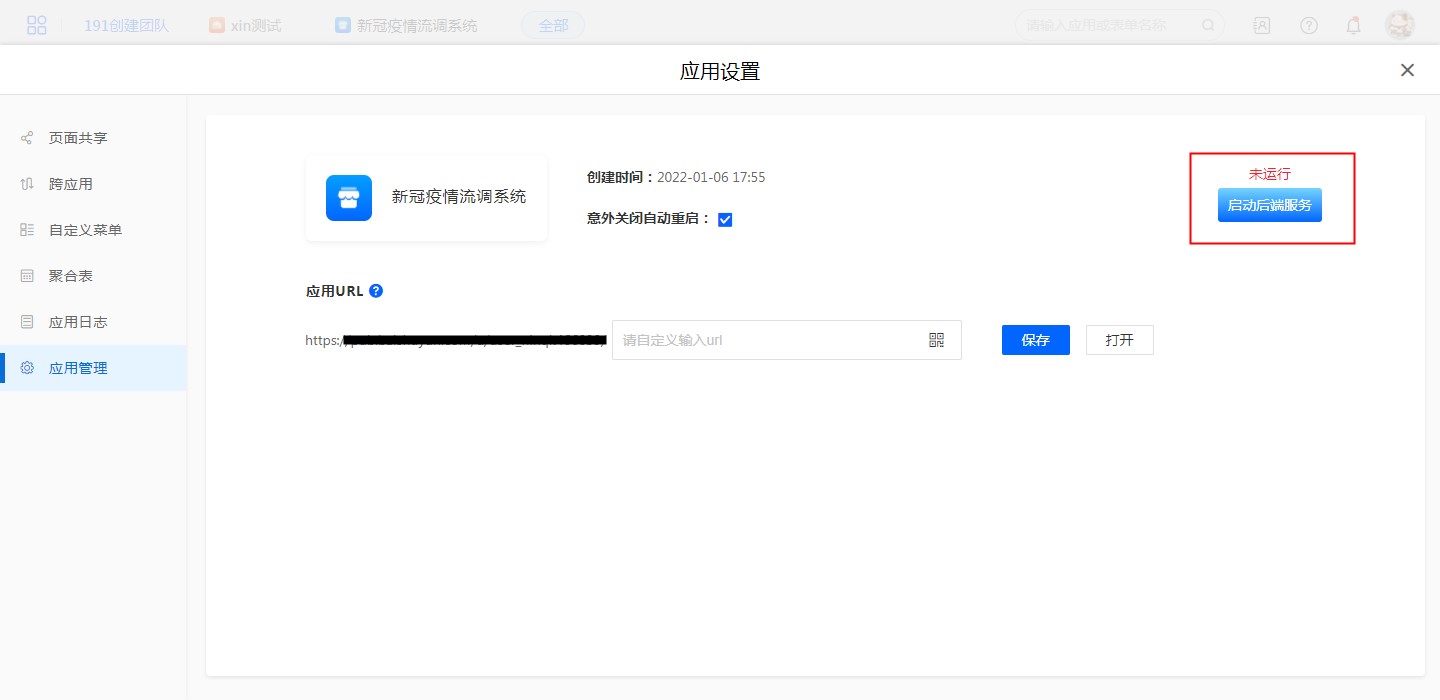Toggle the 意外关闭自动重启 checkbox
Screen dimensions: 1440x700
(725, 220)
